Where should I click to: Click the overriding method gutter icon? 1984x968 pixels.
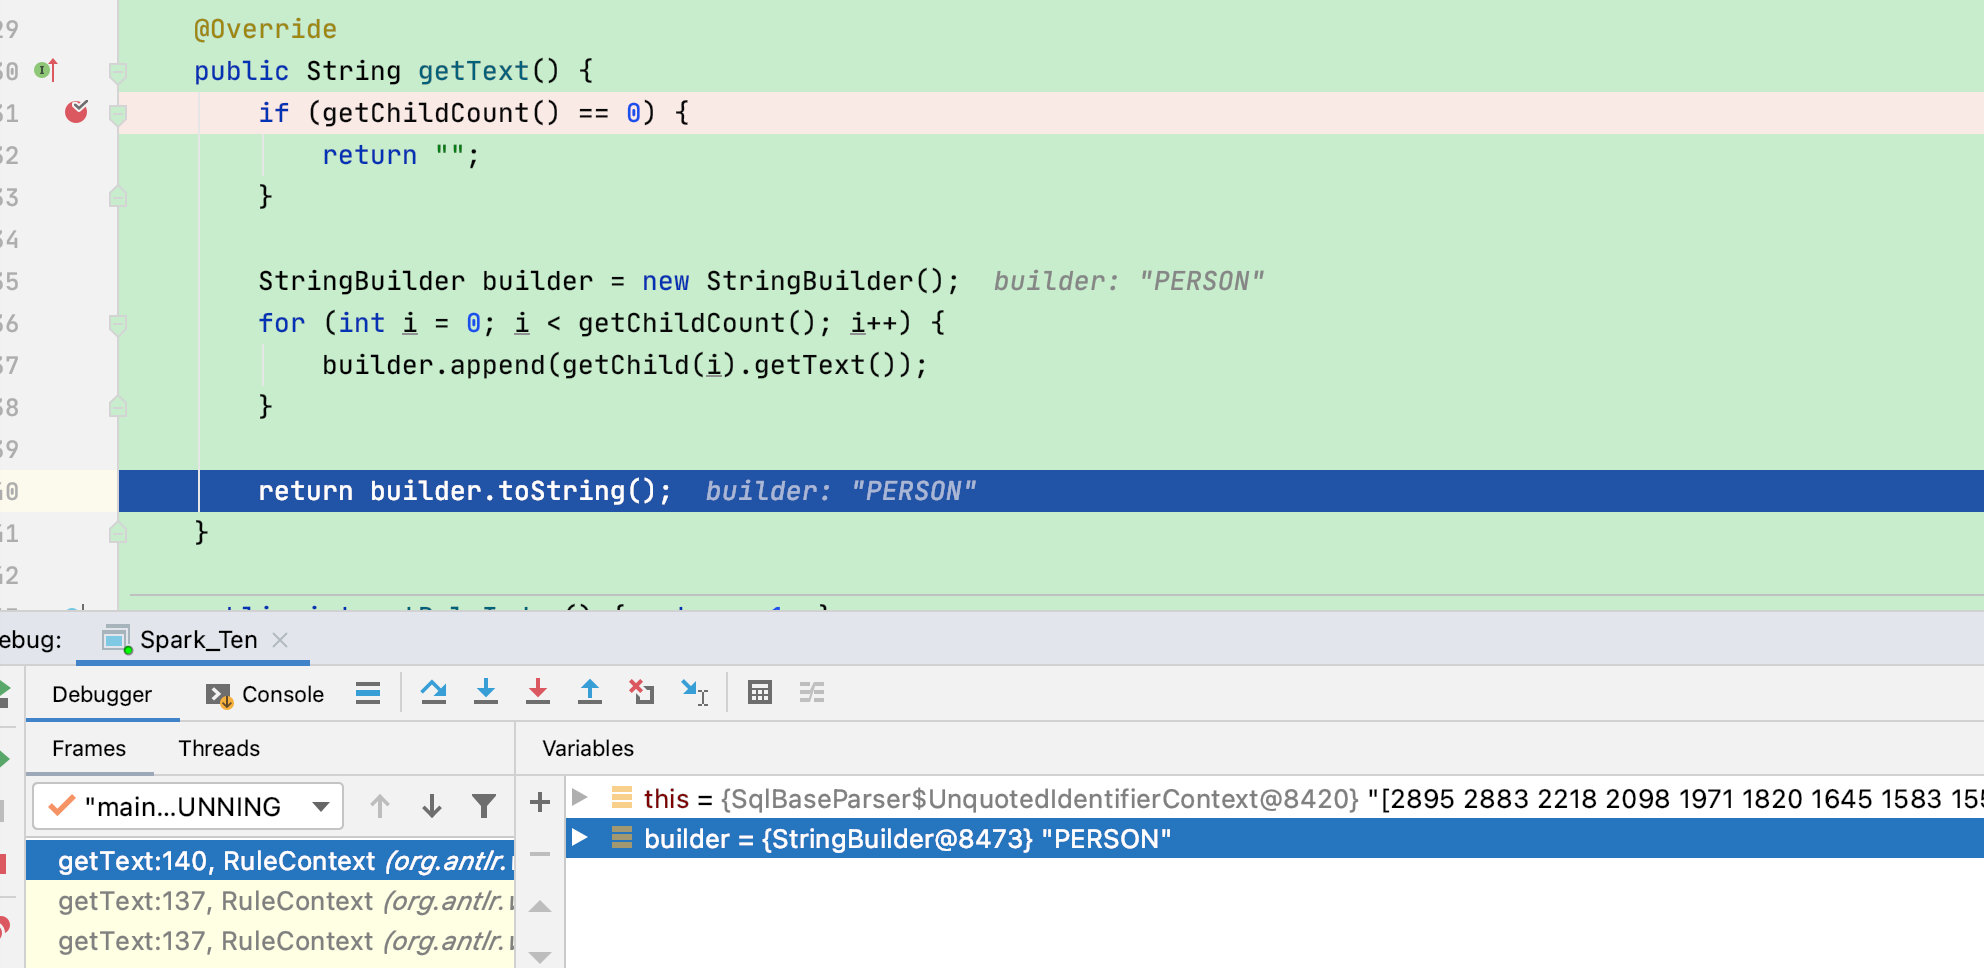47,70
